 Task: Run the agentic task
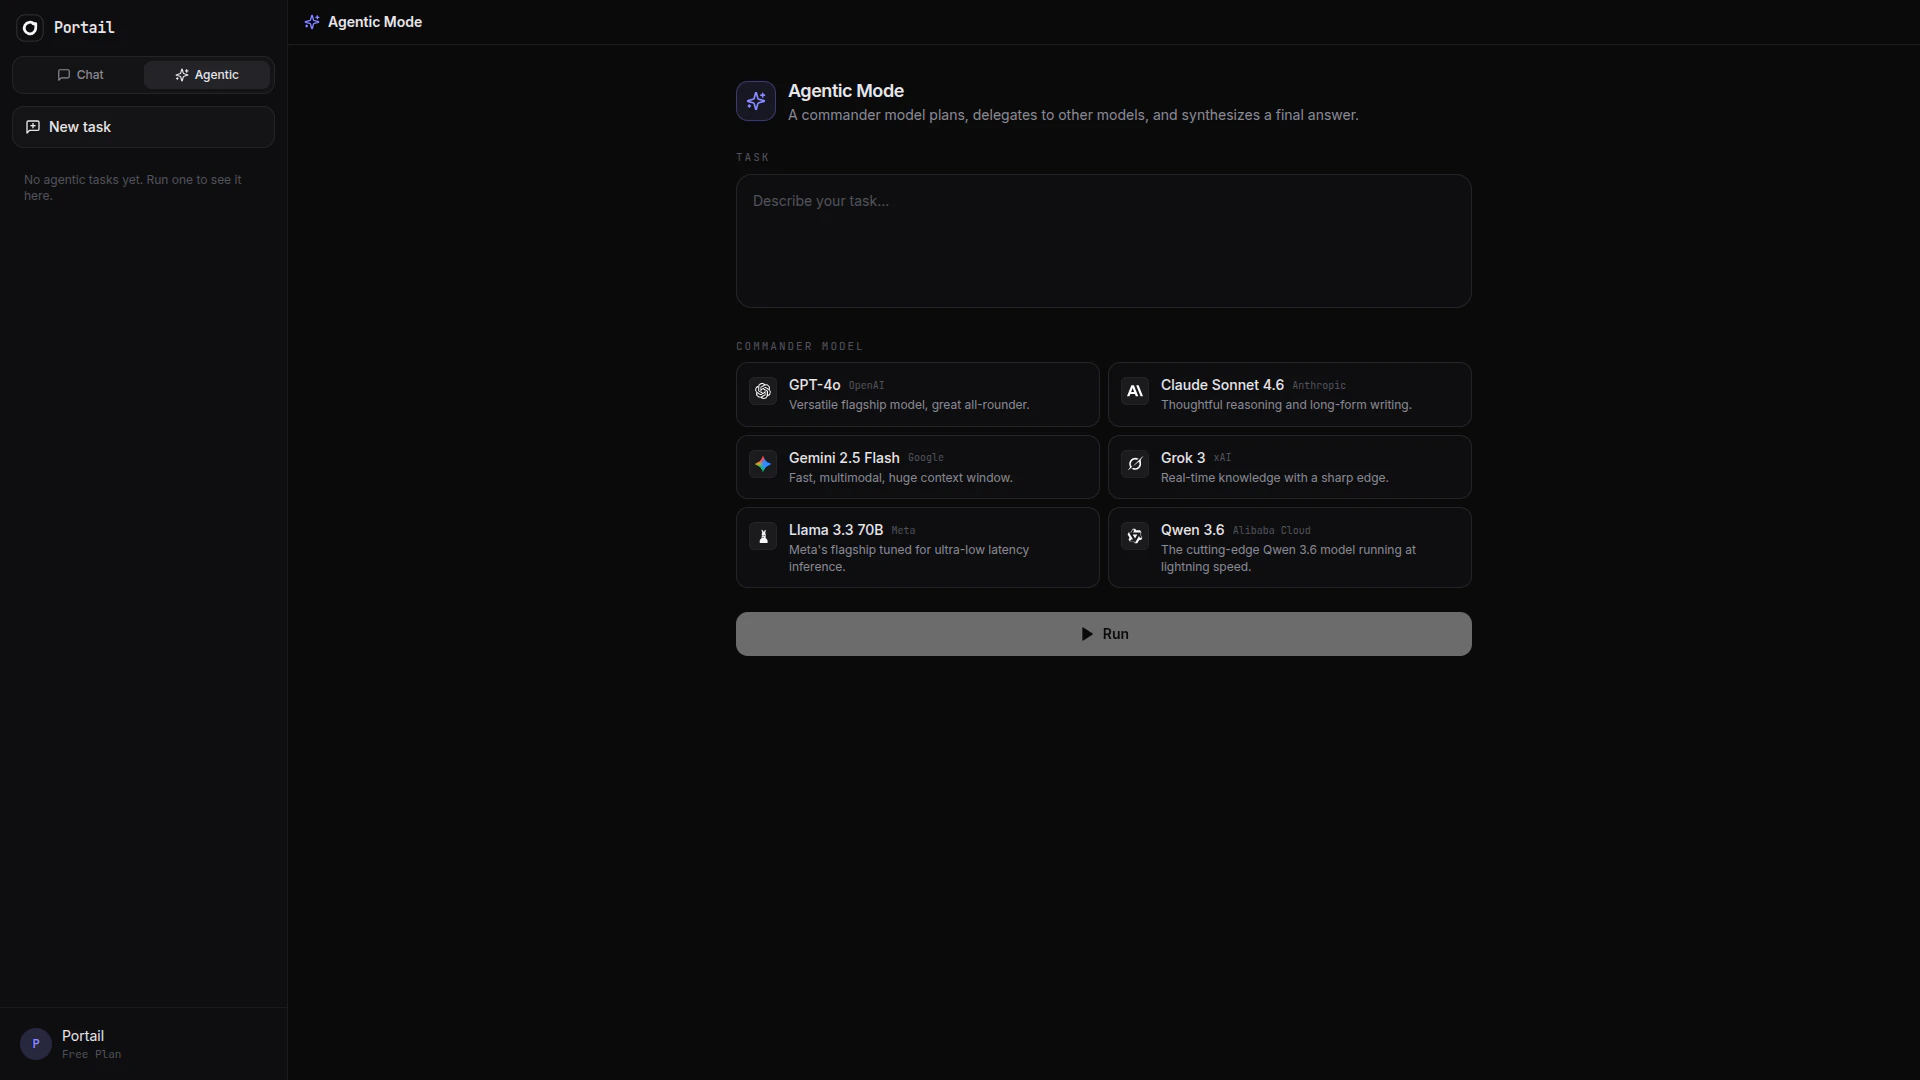click(1104, 634)
